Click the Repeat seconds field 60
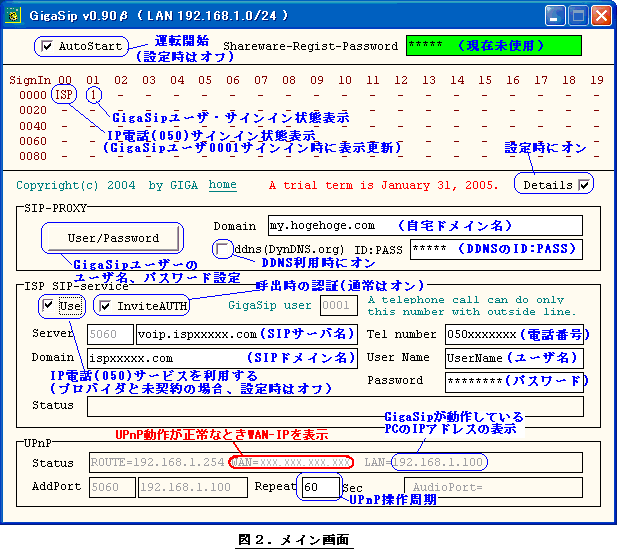617x558 pixels. (x=320, y=487)
